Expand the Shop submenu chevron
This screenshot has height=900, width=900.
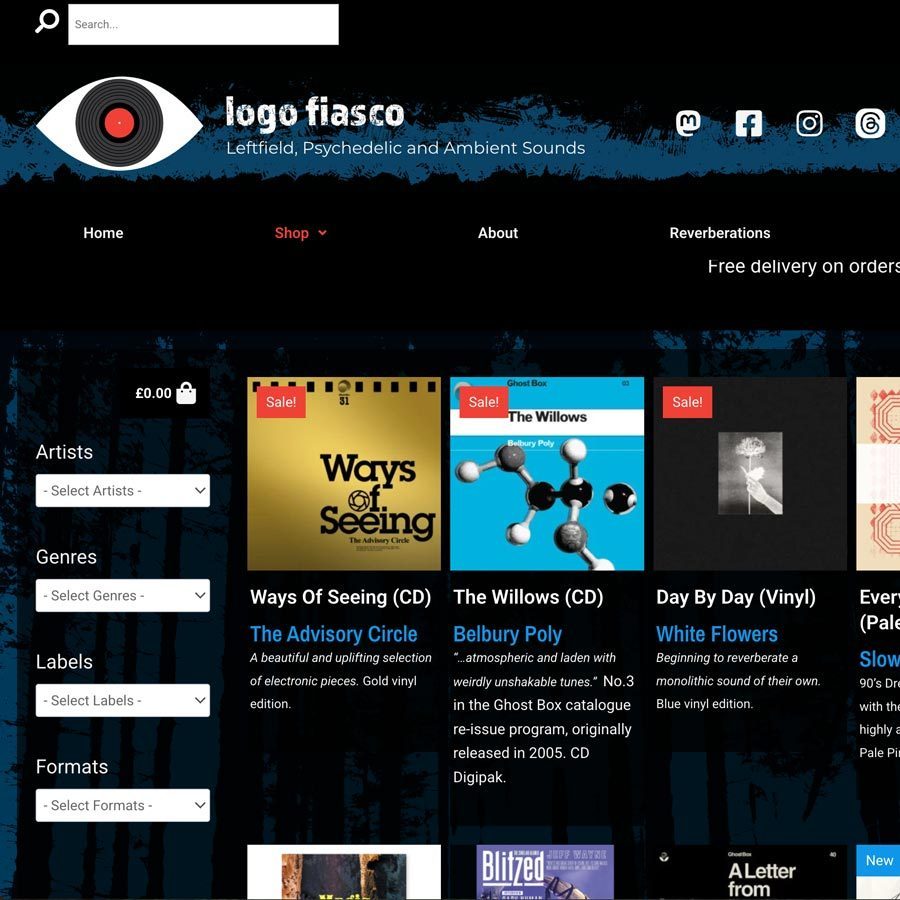[x=323, y=233]
